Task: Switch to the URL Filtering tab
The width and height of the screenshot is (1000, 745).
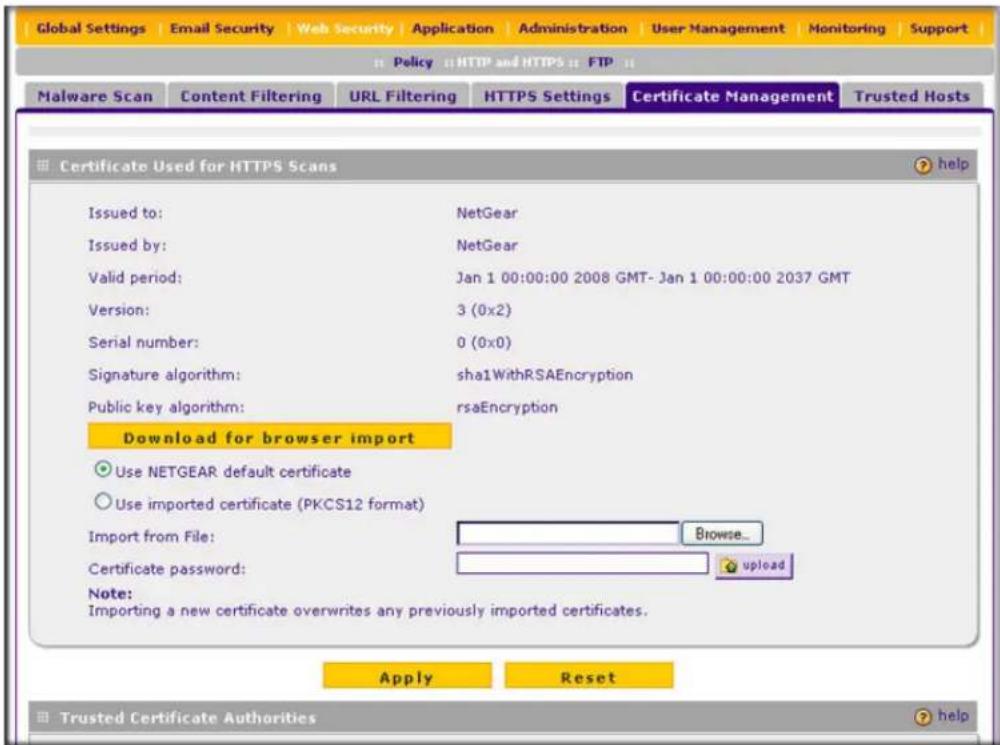Action: click(402, 96)
